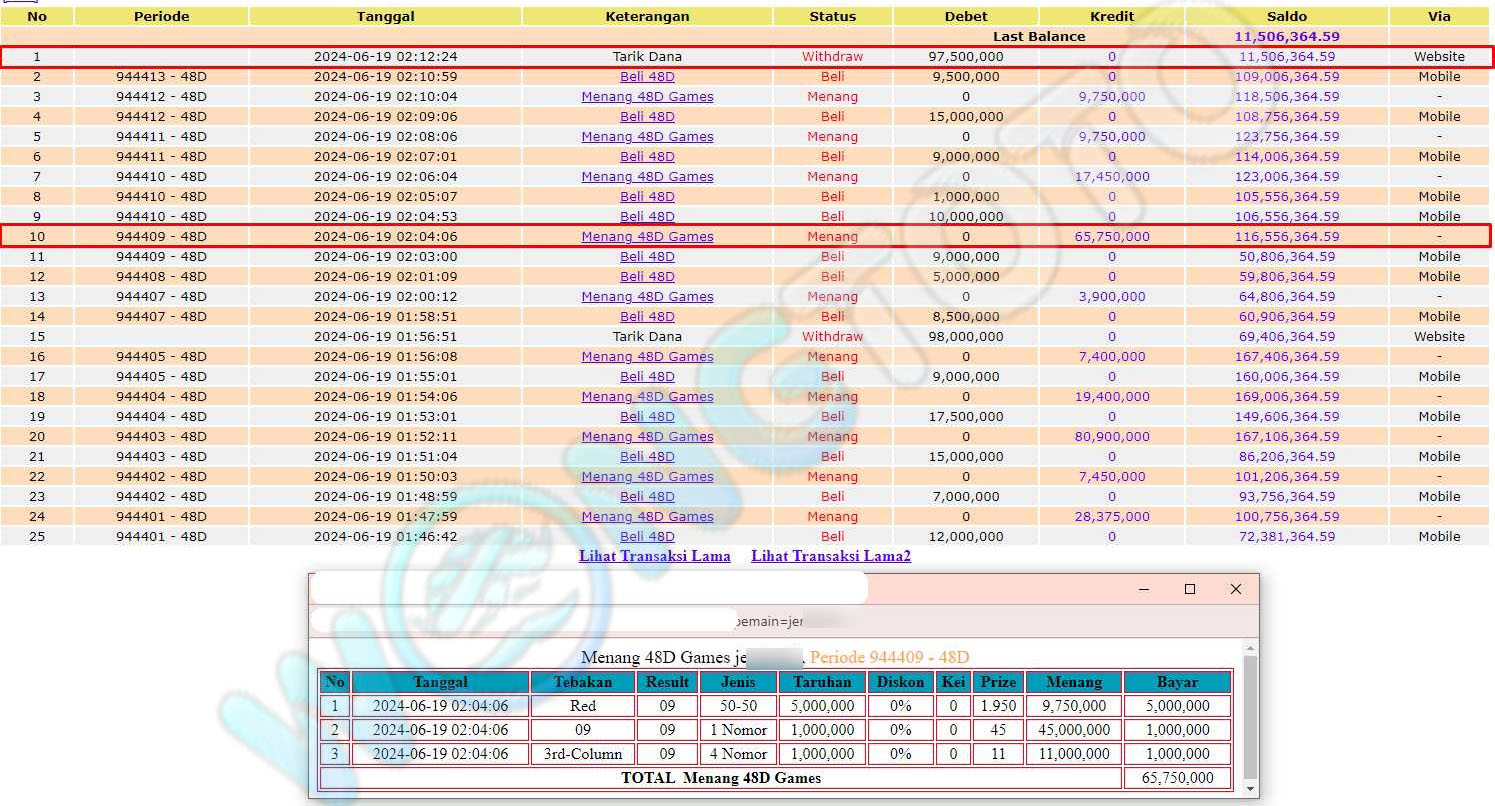Viewport: 1495px width, 806px height.
Task: Open Lihat Transaksi Lama2 link
Action: coord(830,556)
